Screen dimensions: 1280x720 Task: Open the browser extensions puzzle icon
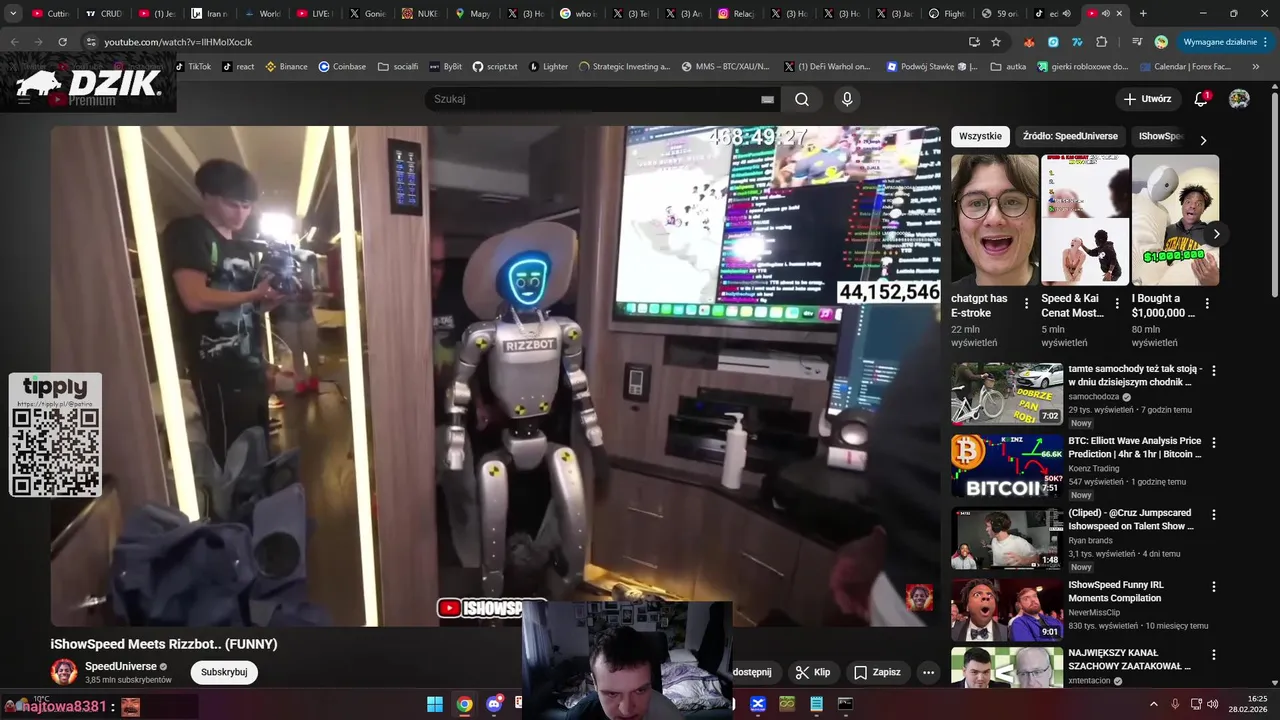click(x=1102, y=42)
